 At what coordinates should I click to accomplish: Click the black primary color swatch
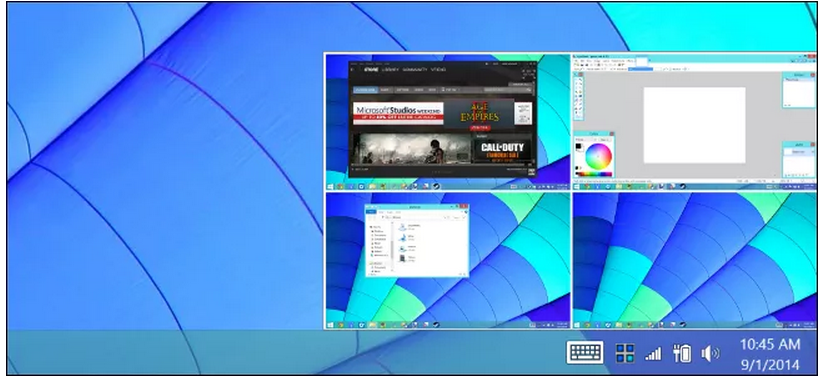579,147
